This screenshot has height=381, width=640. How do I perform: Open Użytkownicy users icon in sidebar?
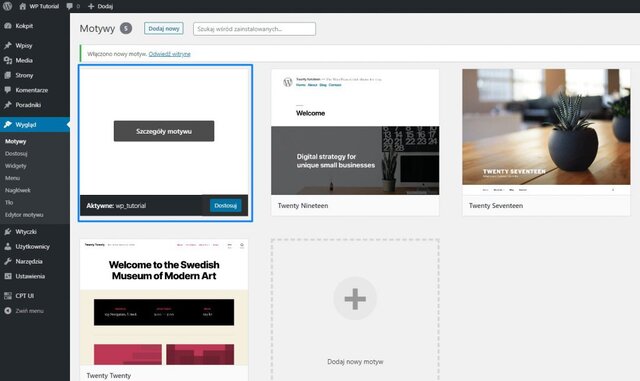pyautogui.click(x=8, y=247)
